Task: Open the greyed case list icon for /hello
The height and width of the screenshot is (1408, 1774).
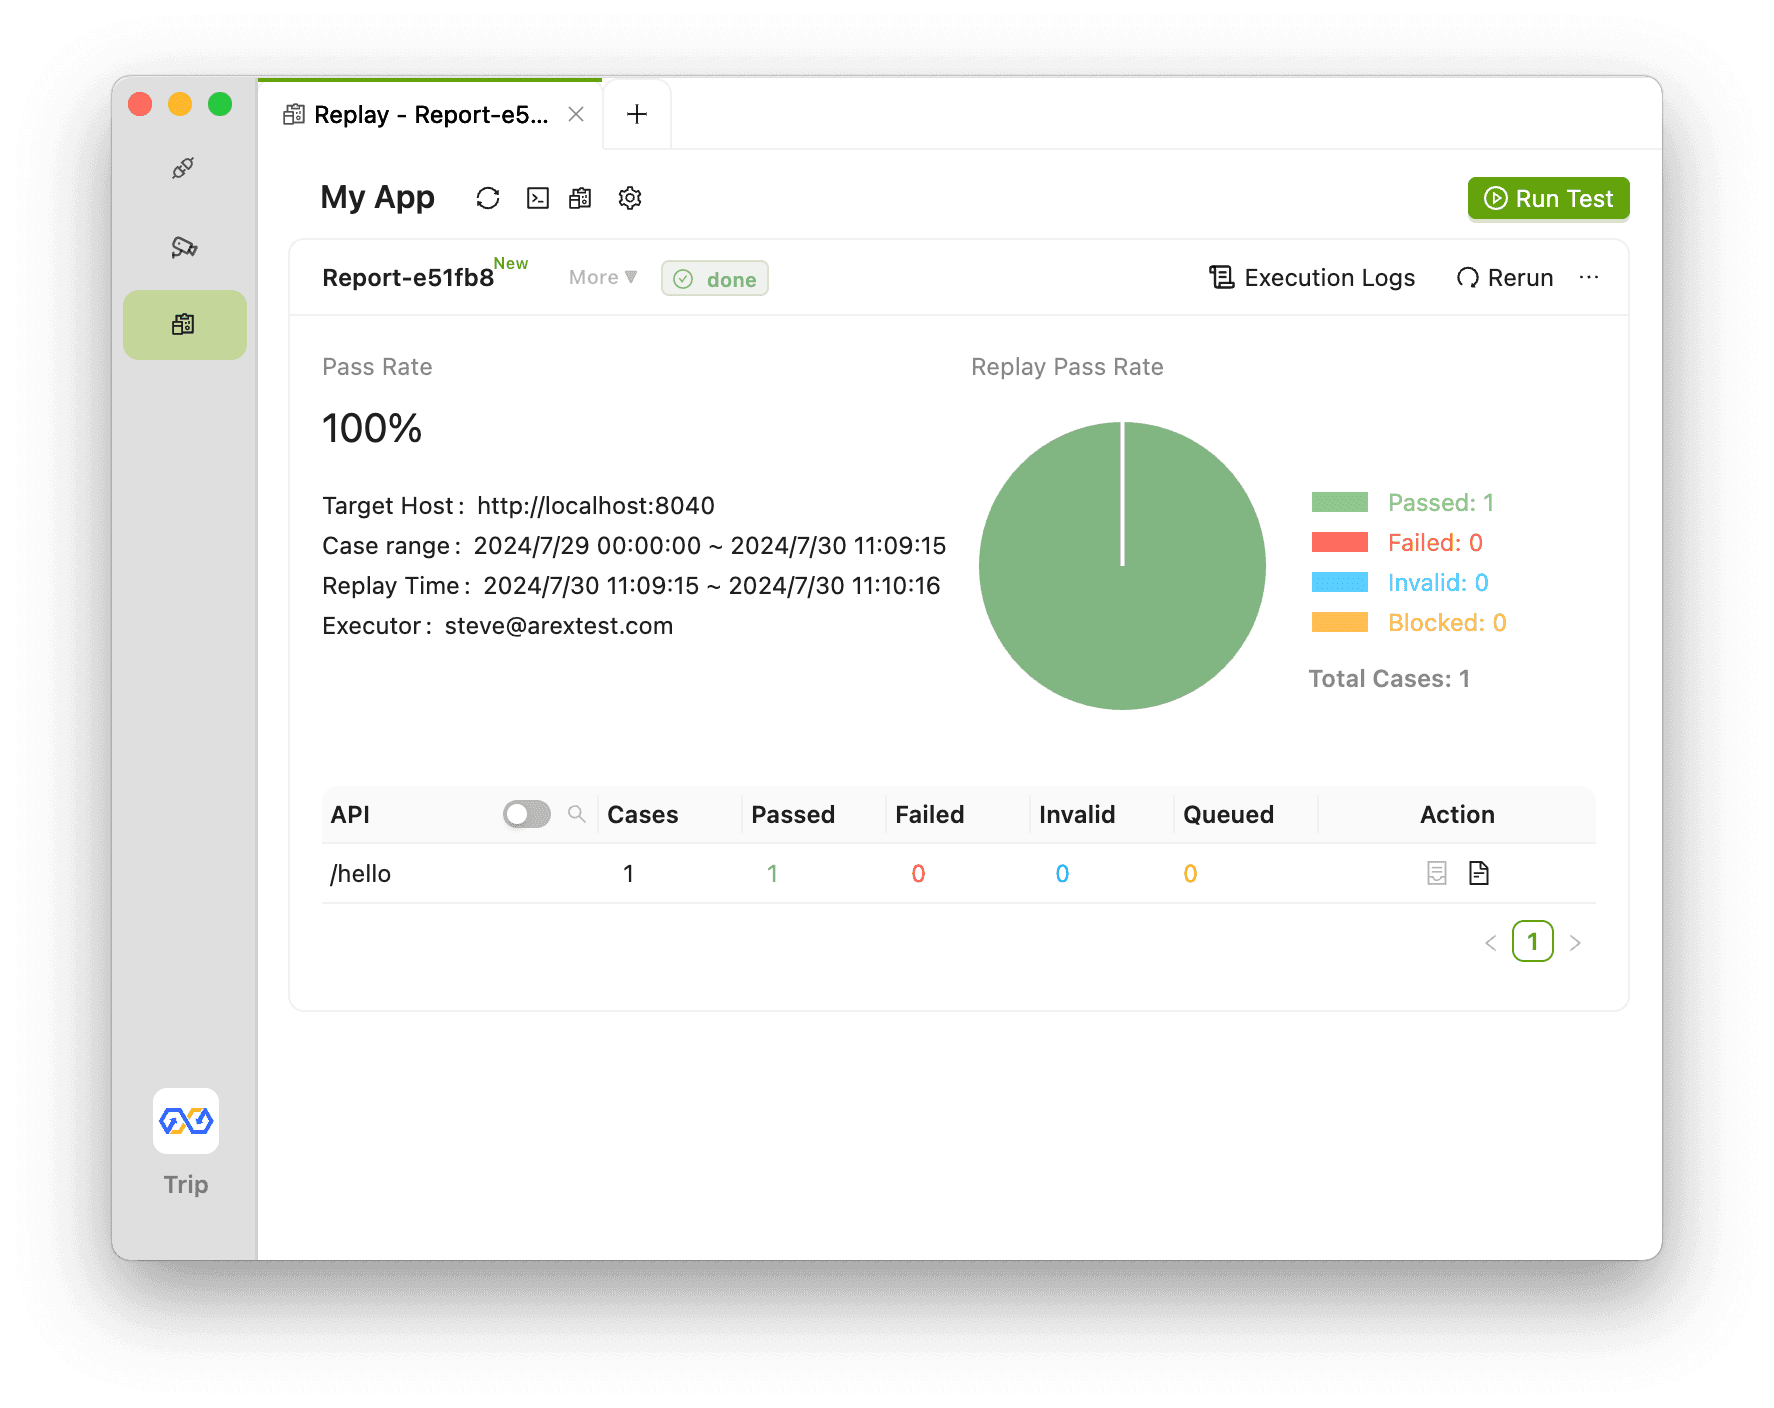Action: pyautogui.click(x=1436, y=873)
